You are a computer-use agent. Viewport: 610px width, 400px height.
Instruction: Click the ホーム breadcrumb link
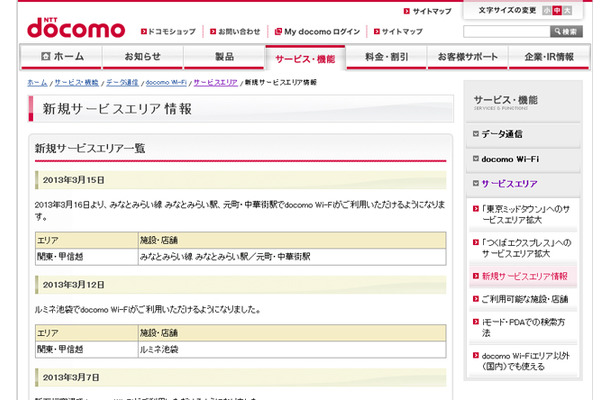click(x=37, y=82)
